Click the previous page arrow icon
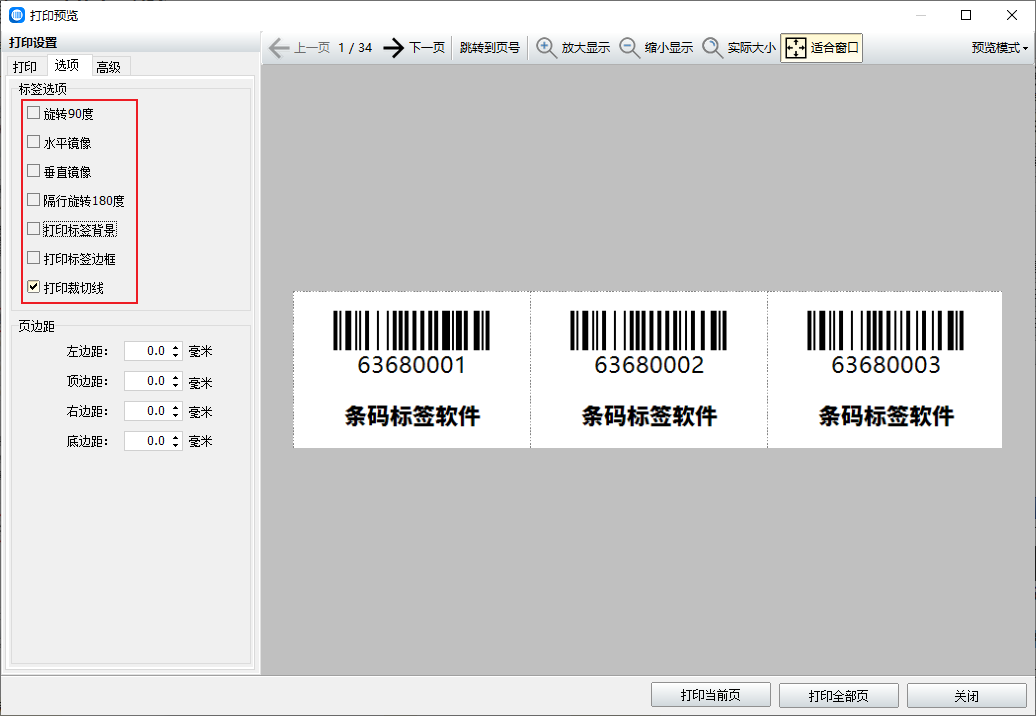The height and width of the screenshot is (716, 1036). (x=279, y=48)
